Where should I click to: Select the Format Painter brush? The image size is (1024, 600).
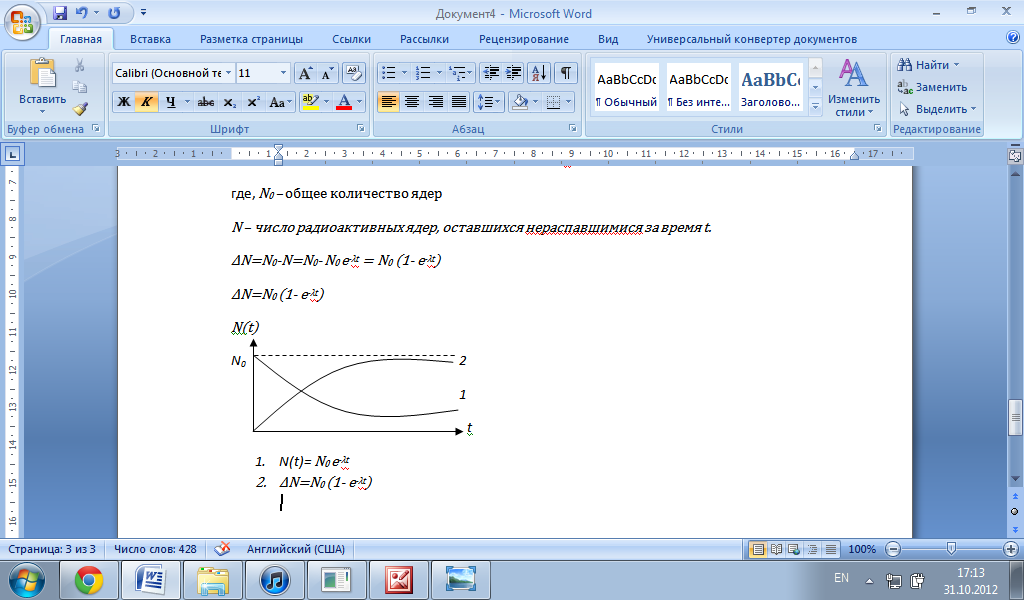coord(80,108)
